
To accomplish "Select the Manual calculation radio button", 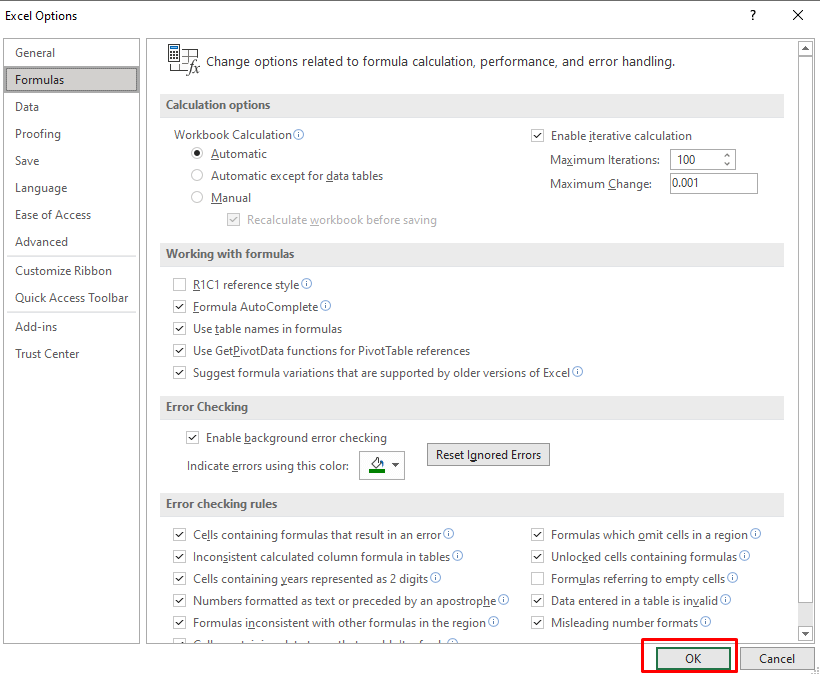I will pos(197,198).
